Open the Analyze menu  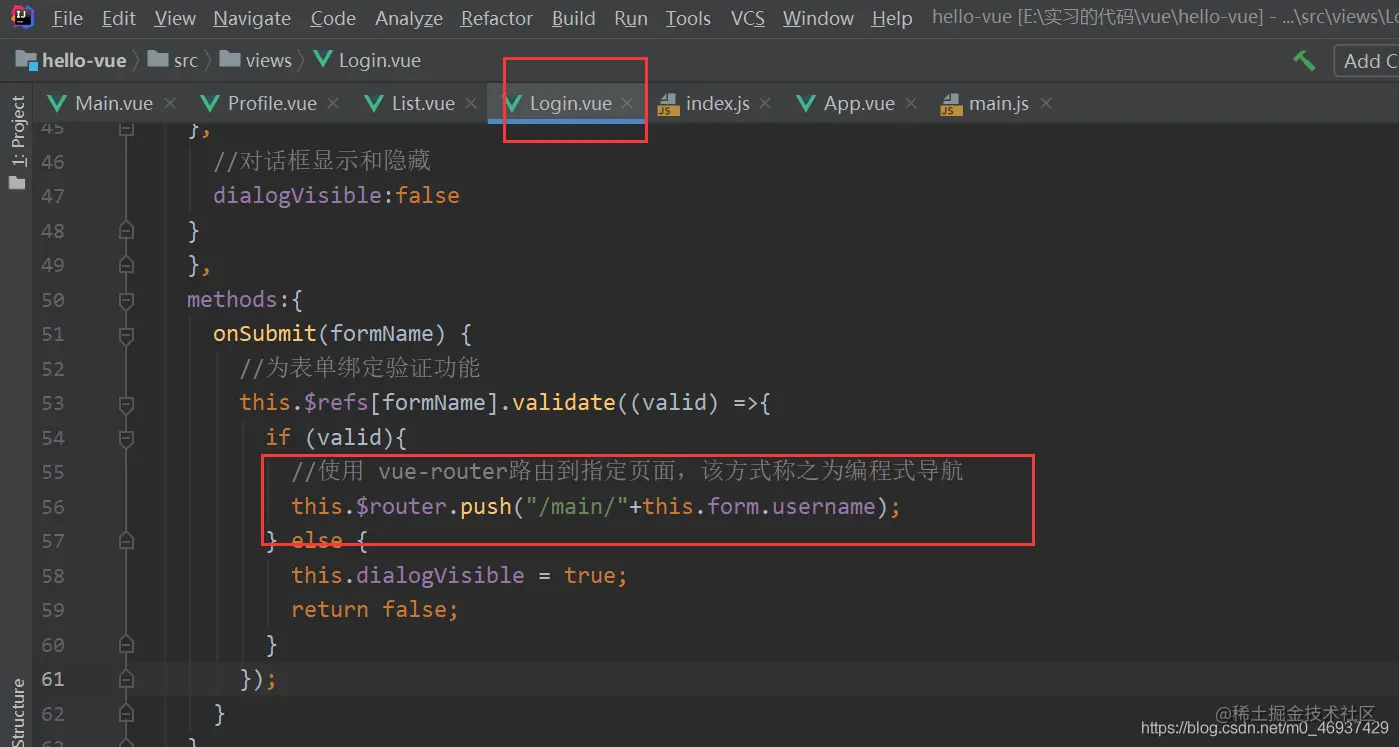click(409, 18)
